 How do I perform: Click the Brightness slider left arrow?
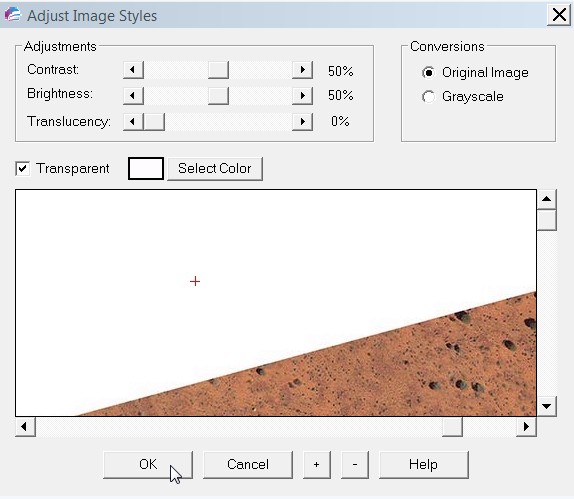(133, 96)
